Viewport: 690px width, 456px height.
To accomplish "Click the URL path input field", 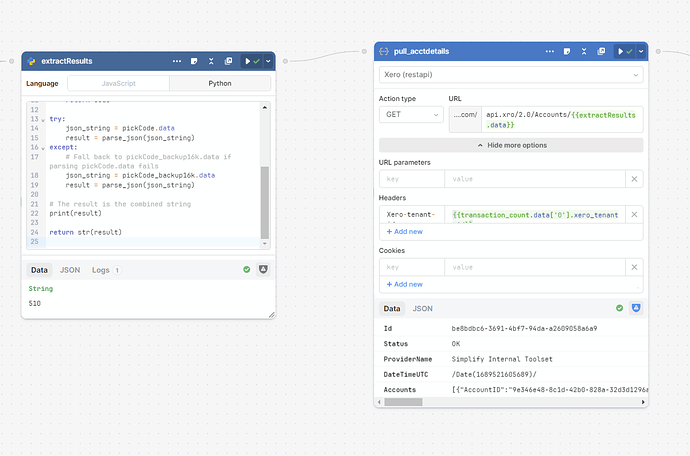I will (562, 119).
